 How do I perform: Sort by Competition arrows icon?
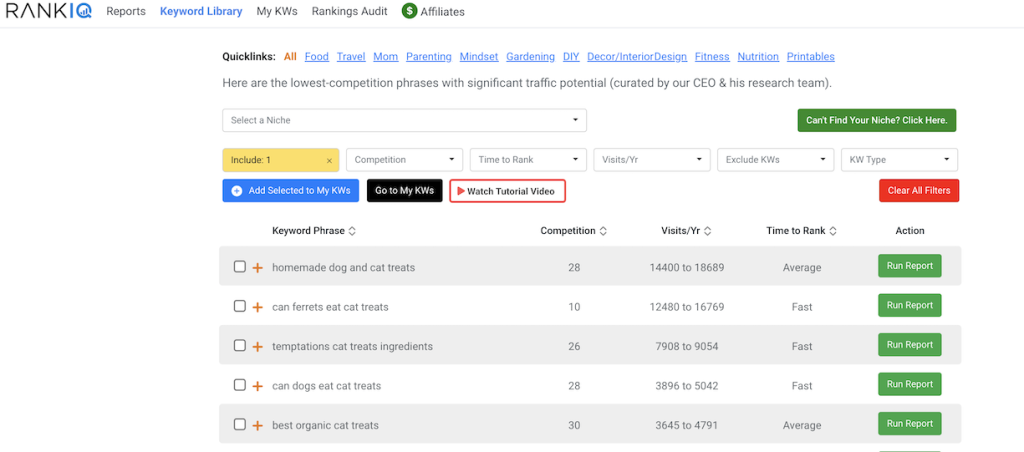click(603, 231)
